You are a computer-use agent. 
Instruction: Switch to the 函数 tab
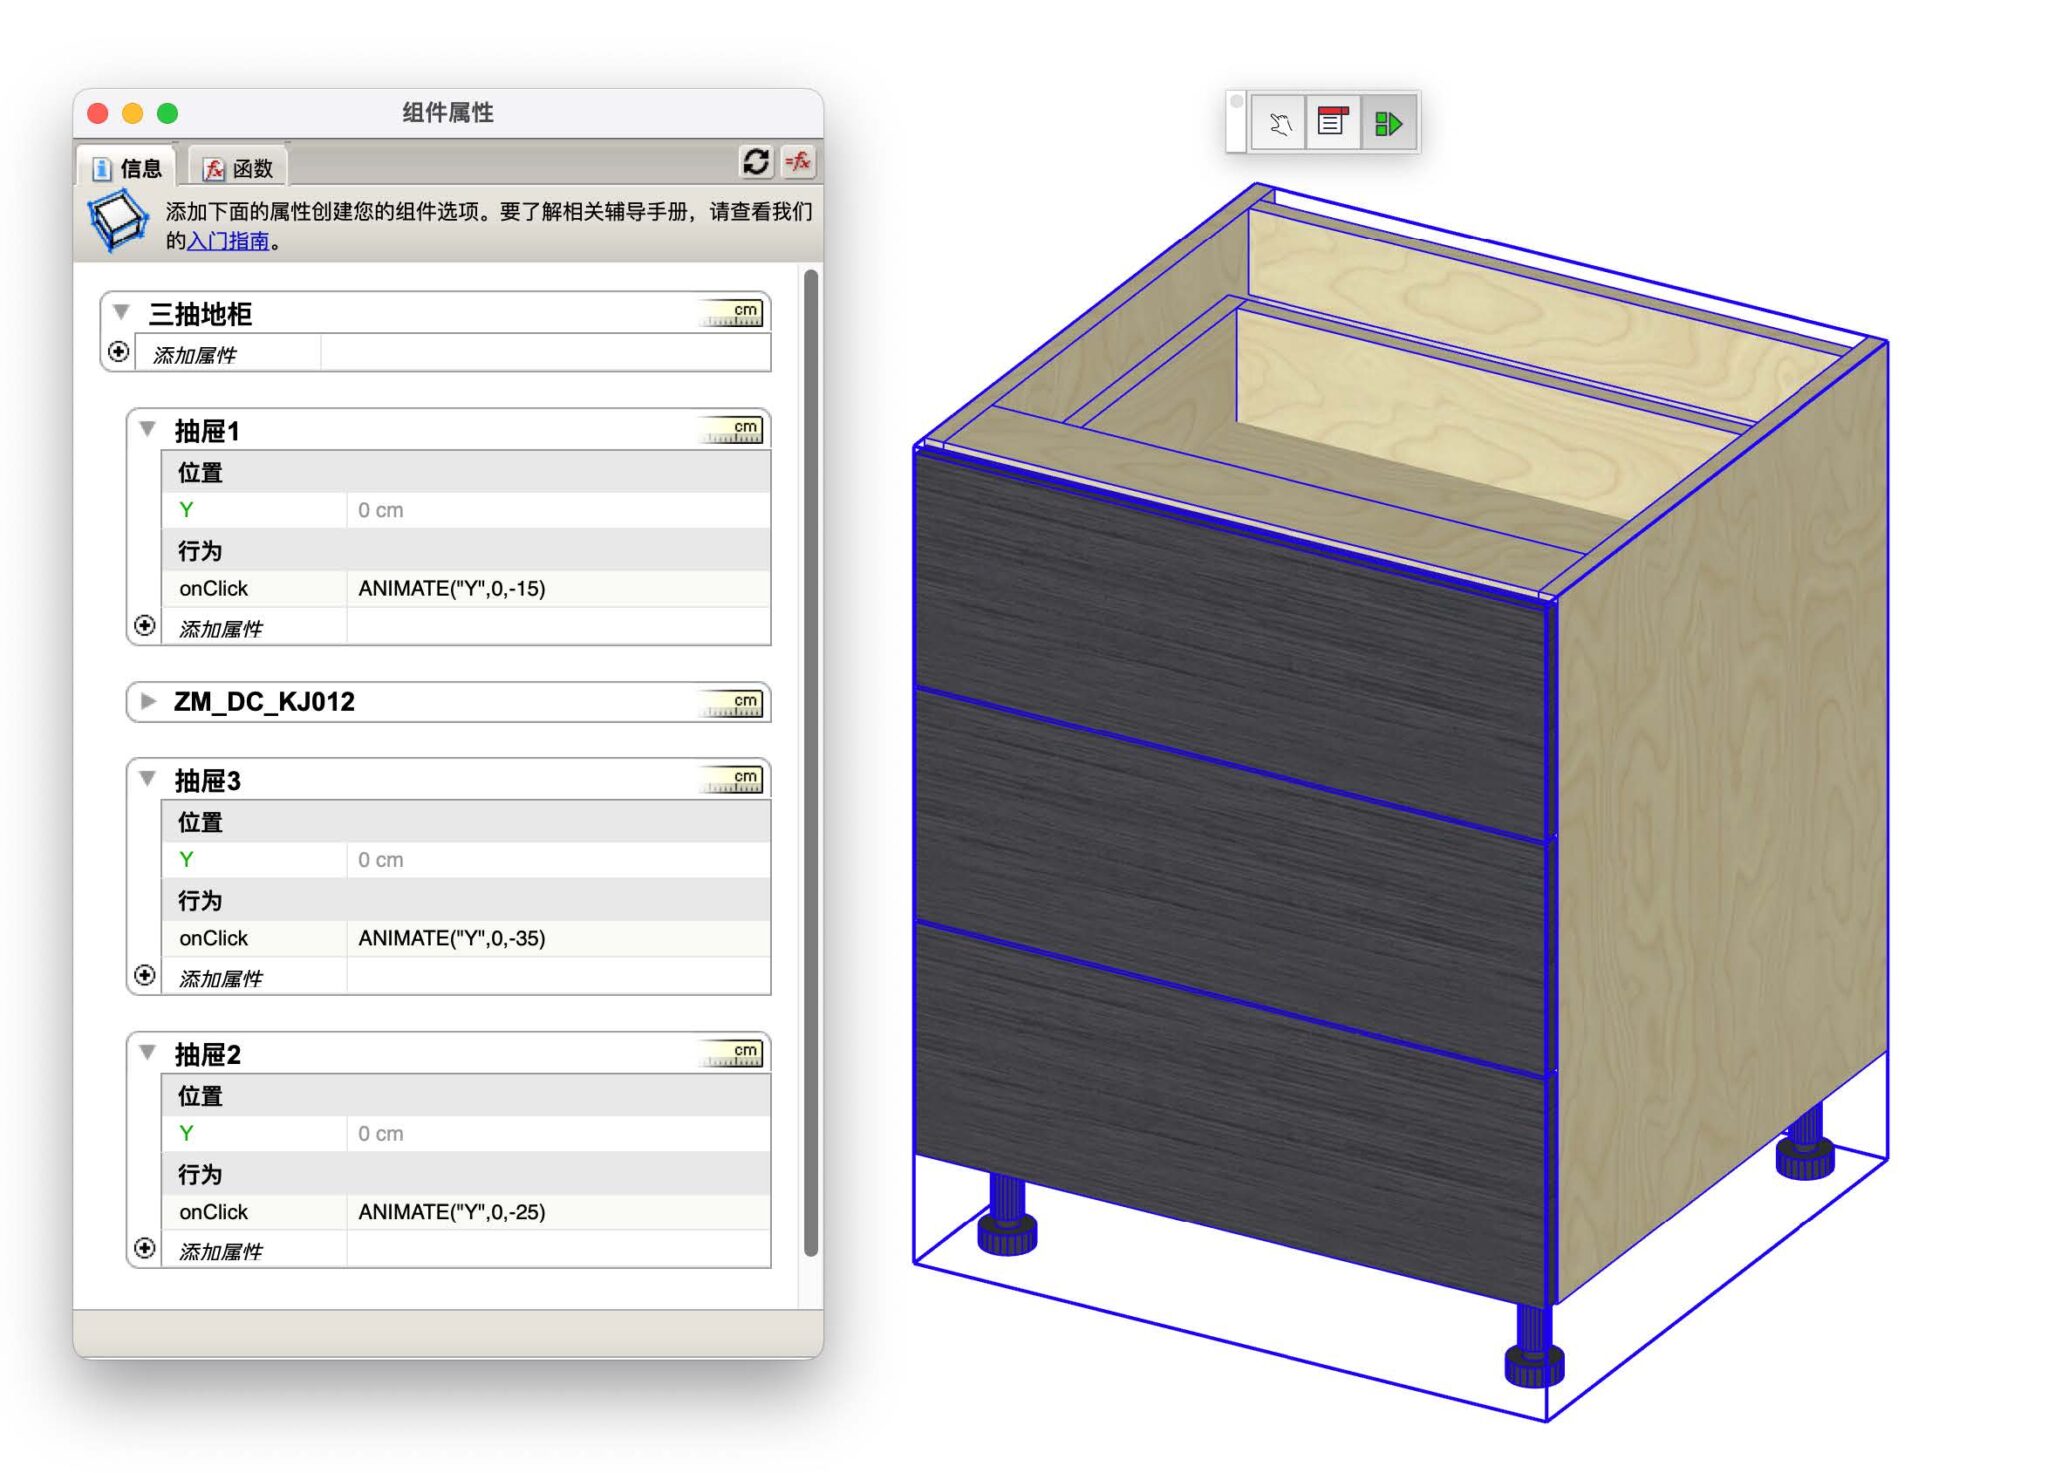pos(238,168)
